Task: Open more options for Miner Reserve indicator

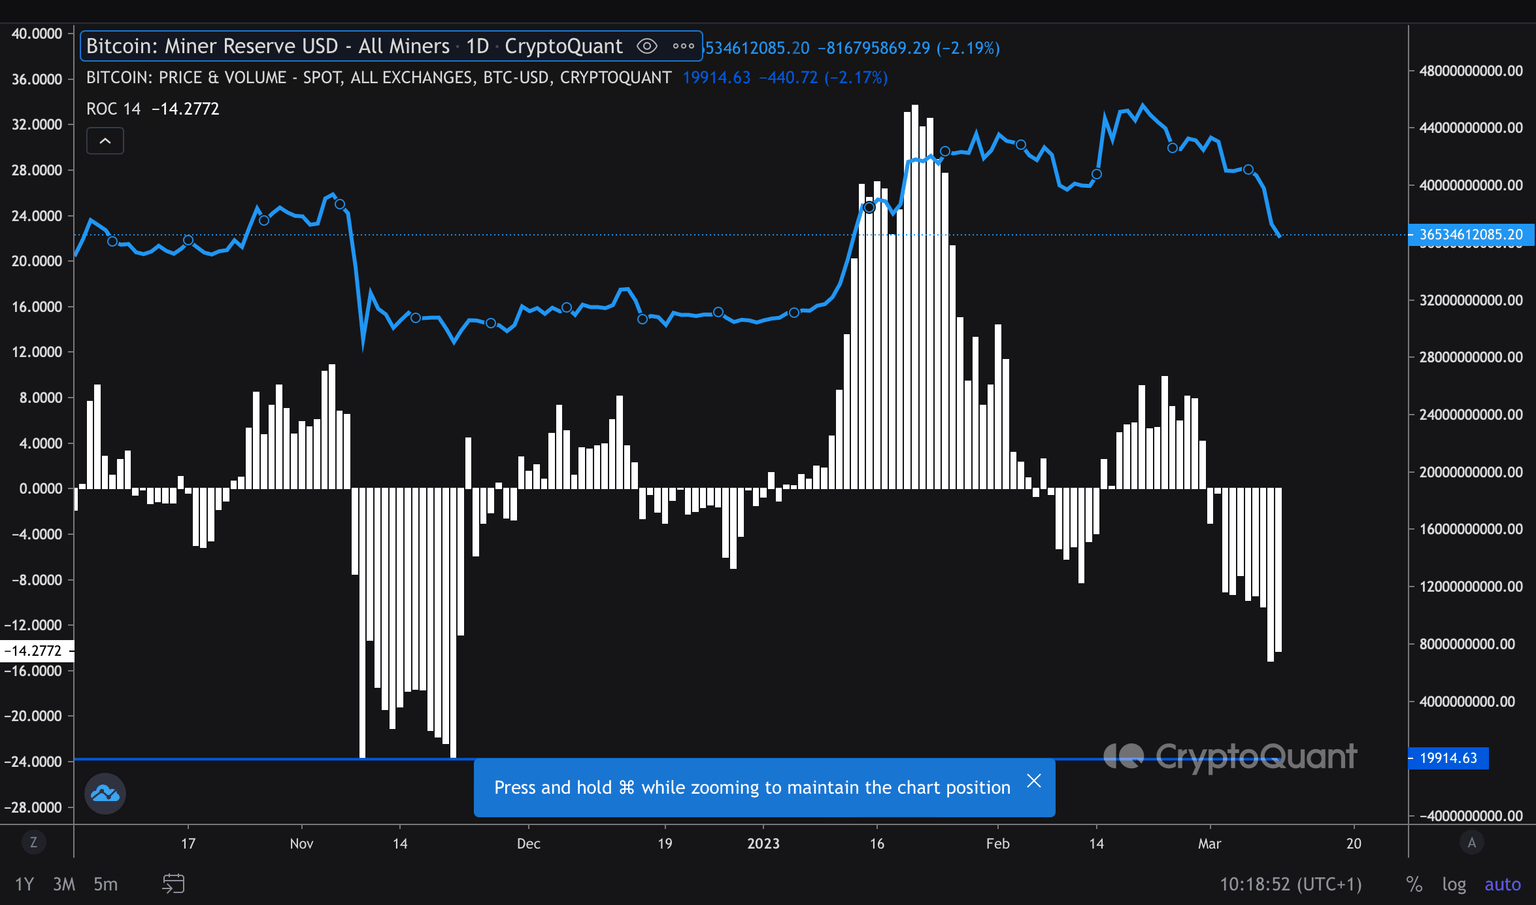Action: click(684, 46)
